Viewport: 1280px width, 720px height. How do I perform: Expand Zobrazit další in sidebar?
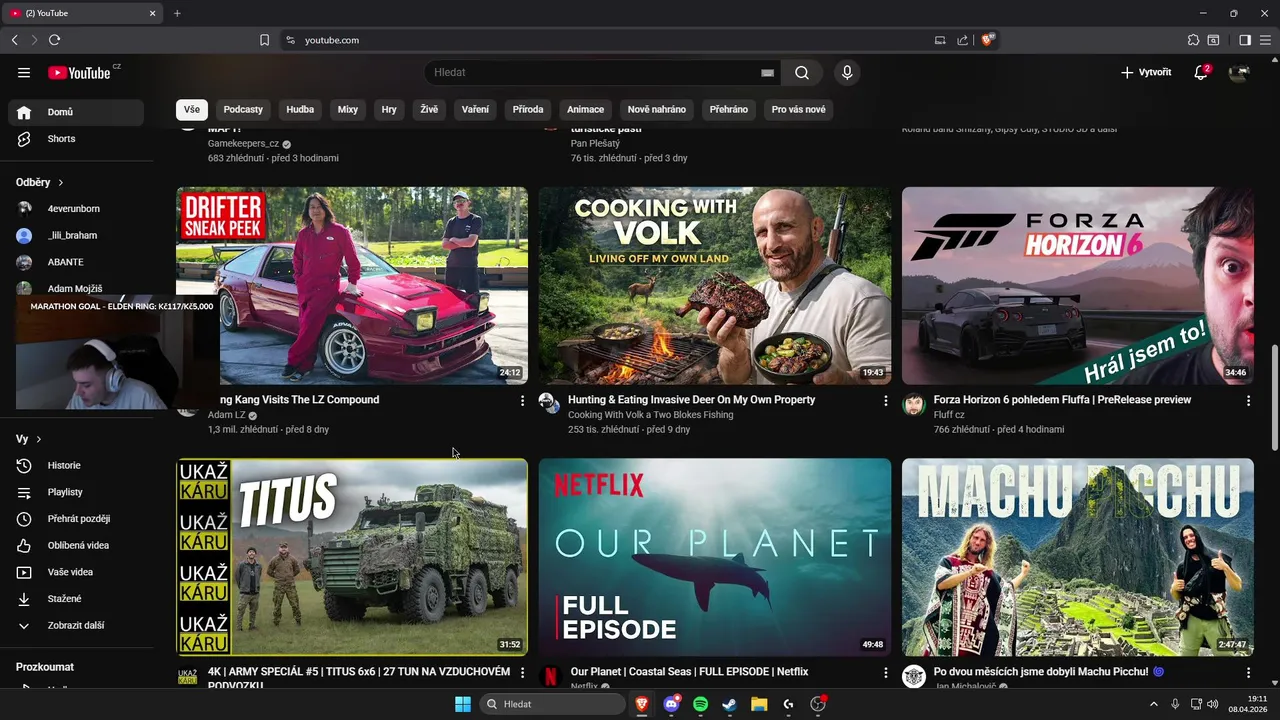[x=76, y=625]
